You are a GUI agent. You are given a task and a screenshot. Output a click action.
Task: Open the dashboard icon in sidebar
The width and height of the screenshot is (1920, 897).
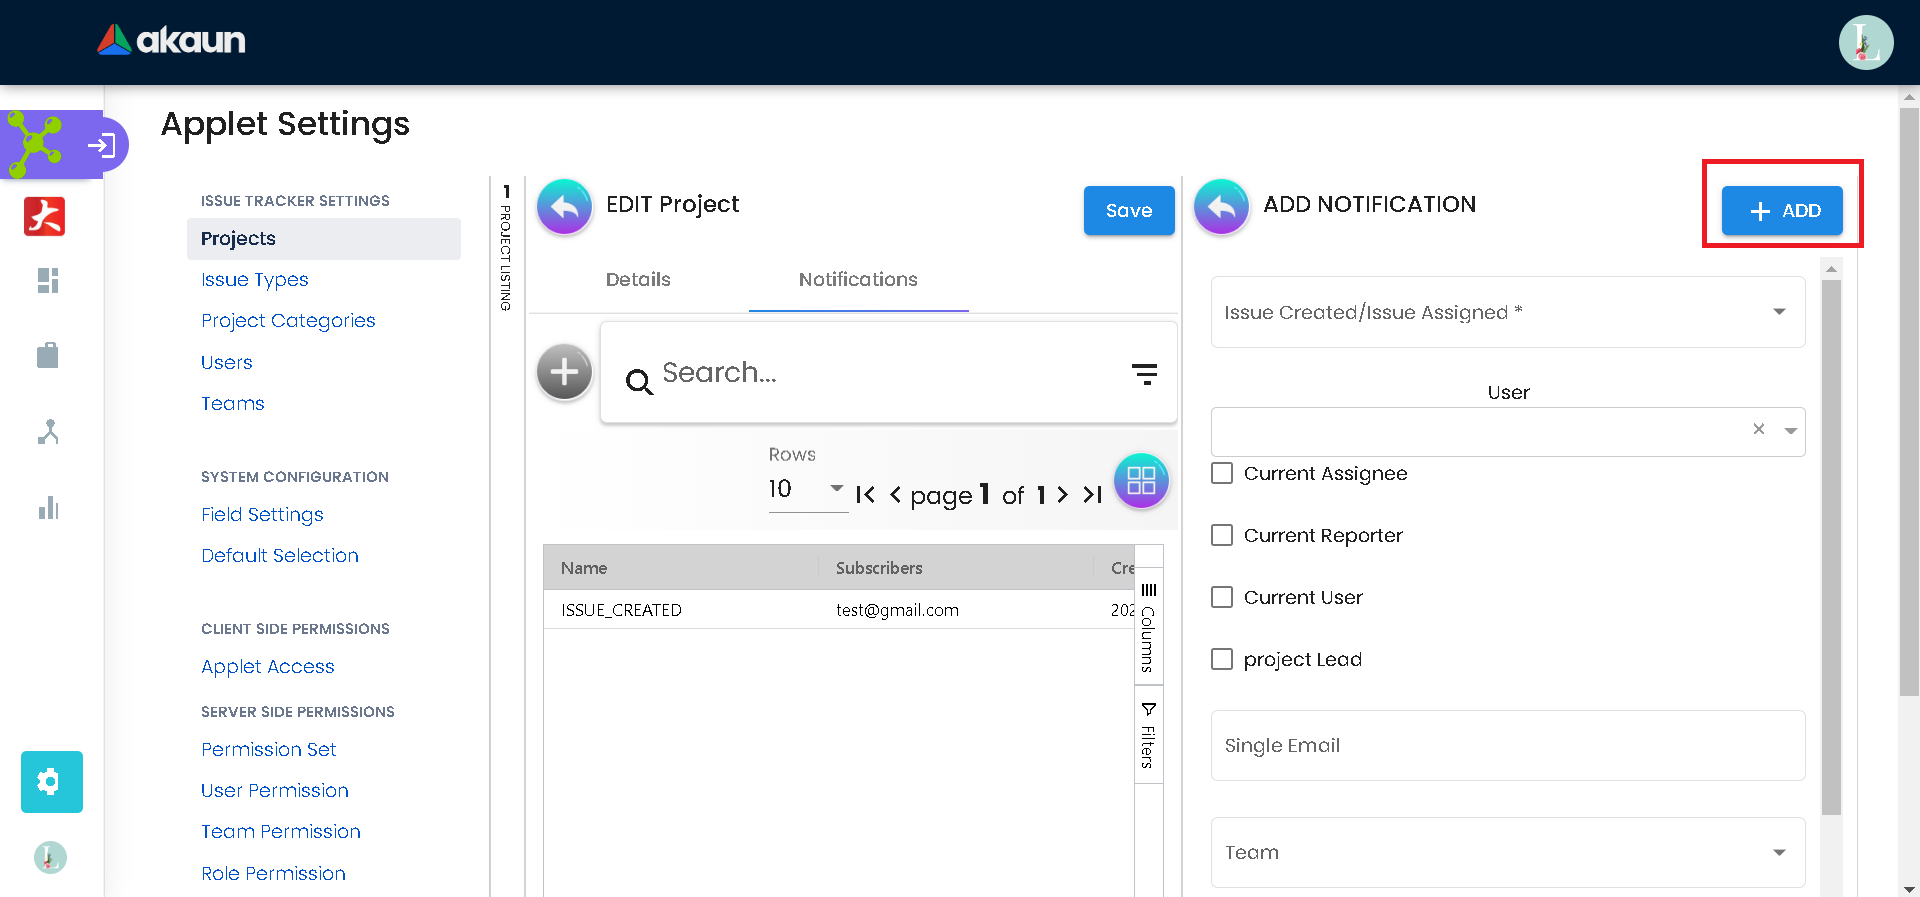[48, 281]
